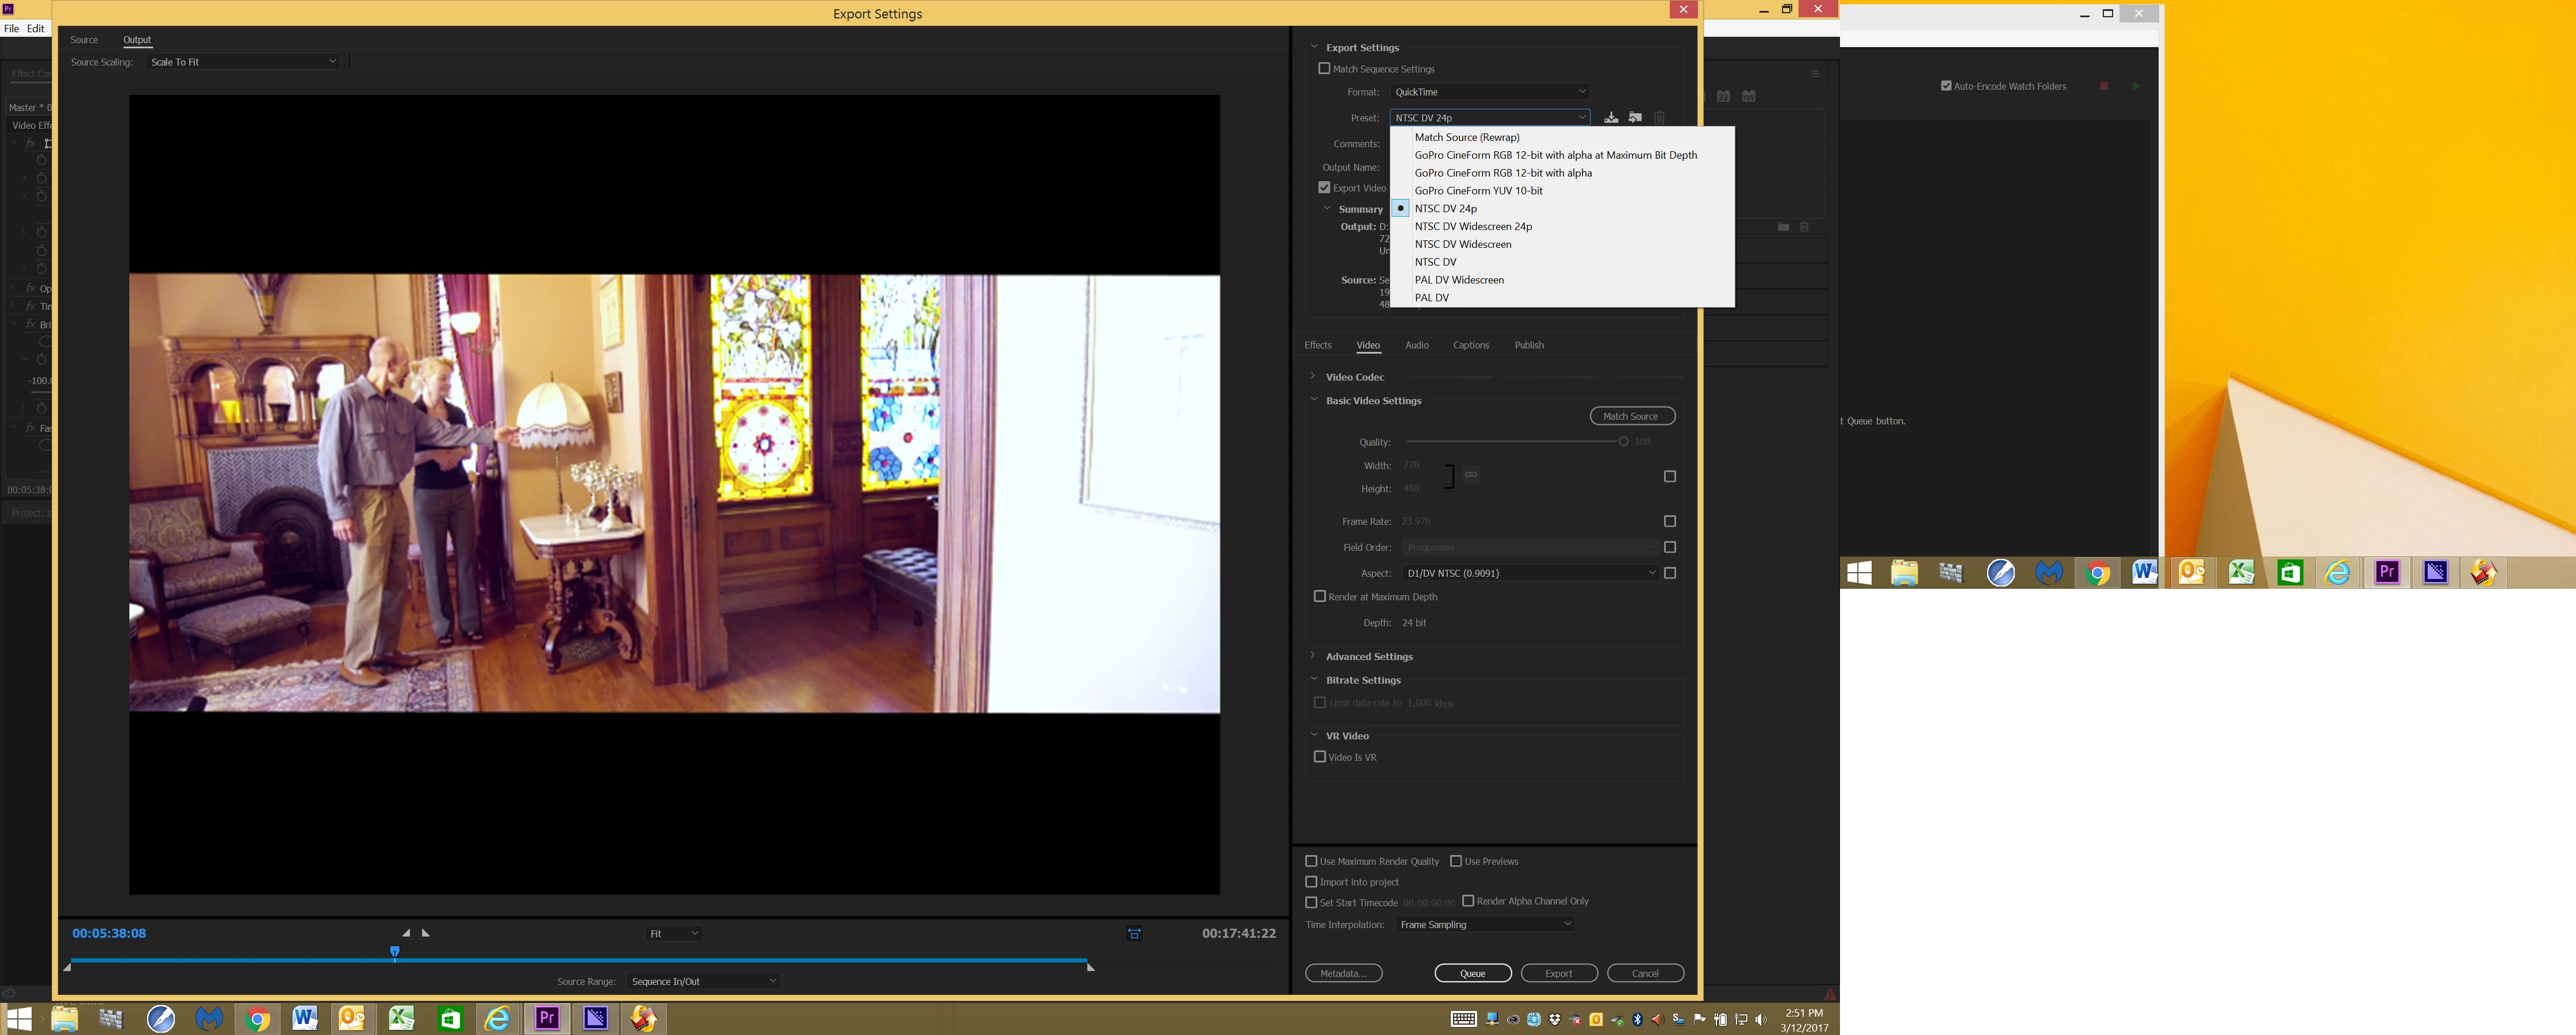Check the Video Is VR option
Viewport: 2576px width, 1035px height.
click(1320, 757)
